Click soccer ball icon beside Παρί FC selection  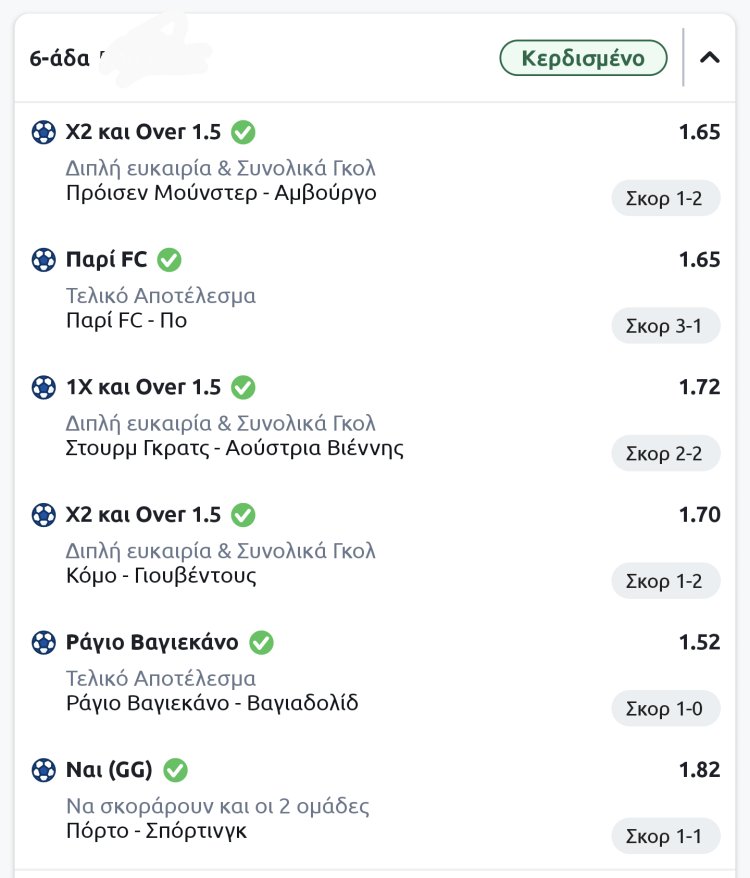click(x=44, y=260)
